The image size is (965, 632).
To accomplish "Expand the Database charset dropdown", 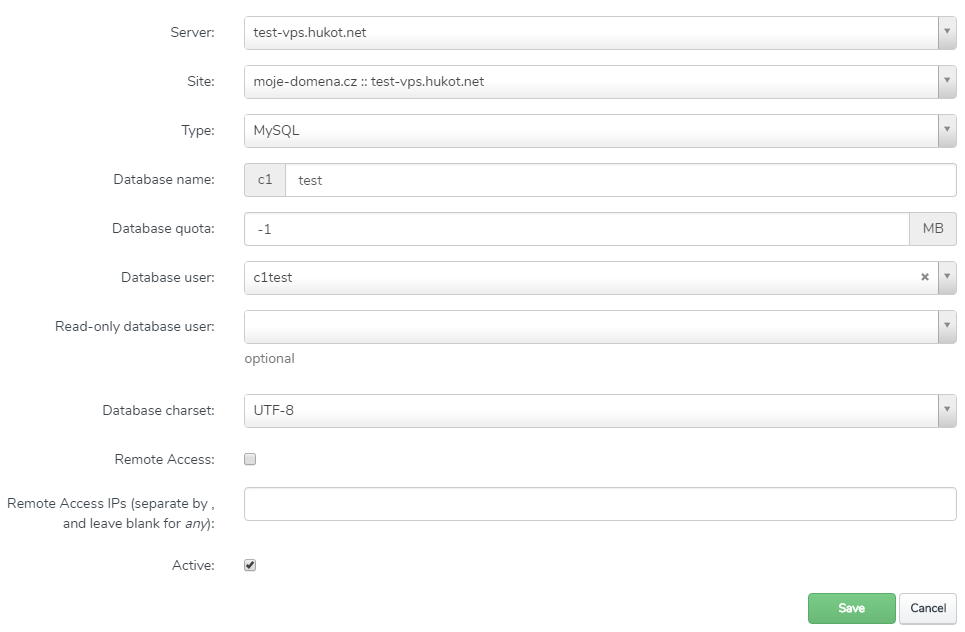I will point(947,411).
